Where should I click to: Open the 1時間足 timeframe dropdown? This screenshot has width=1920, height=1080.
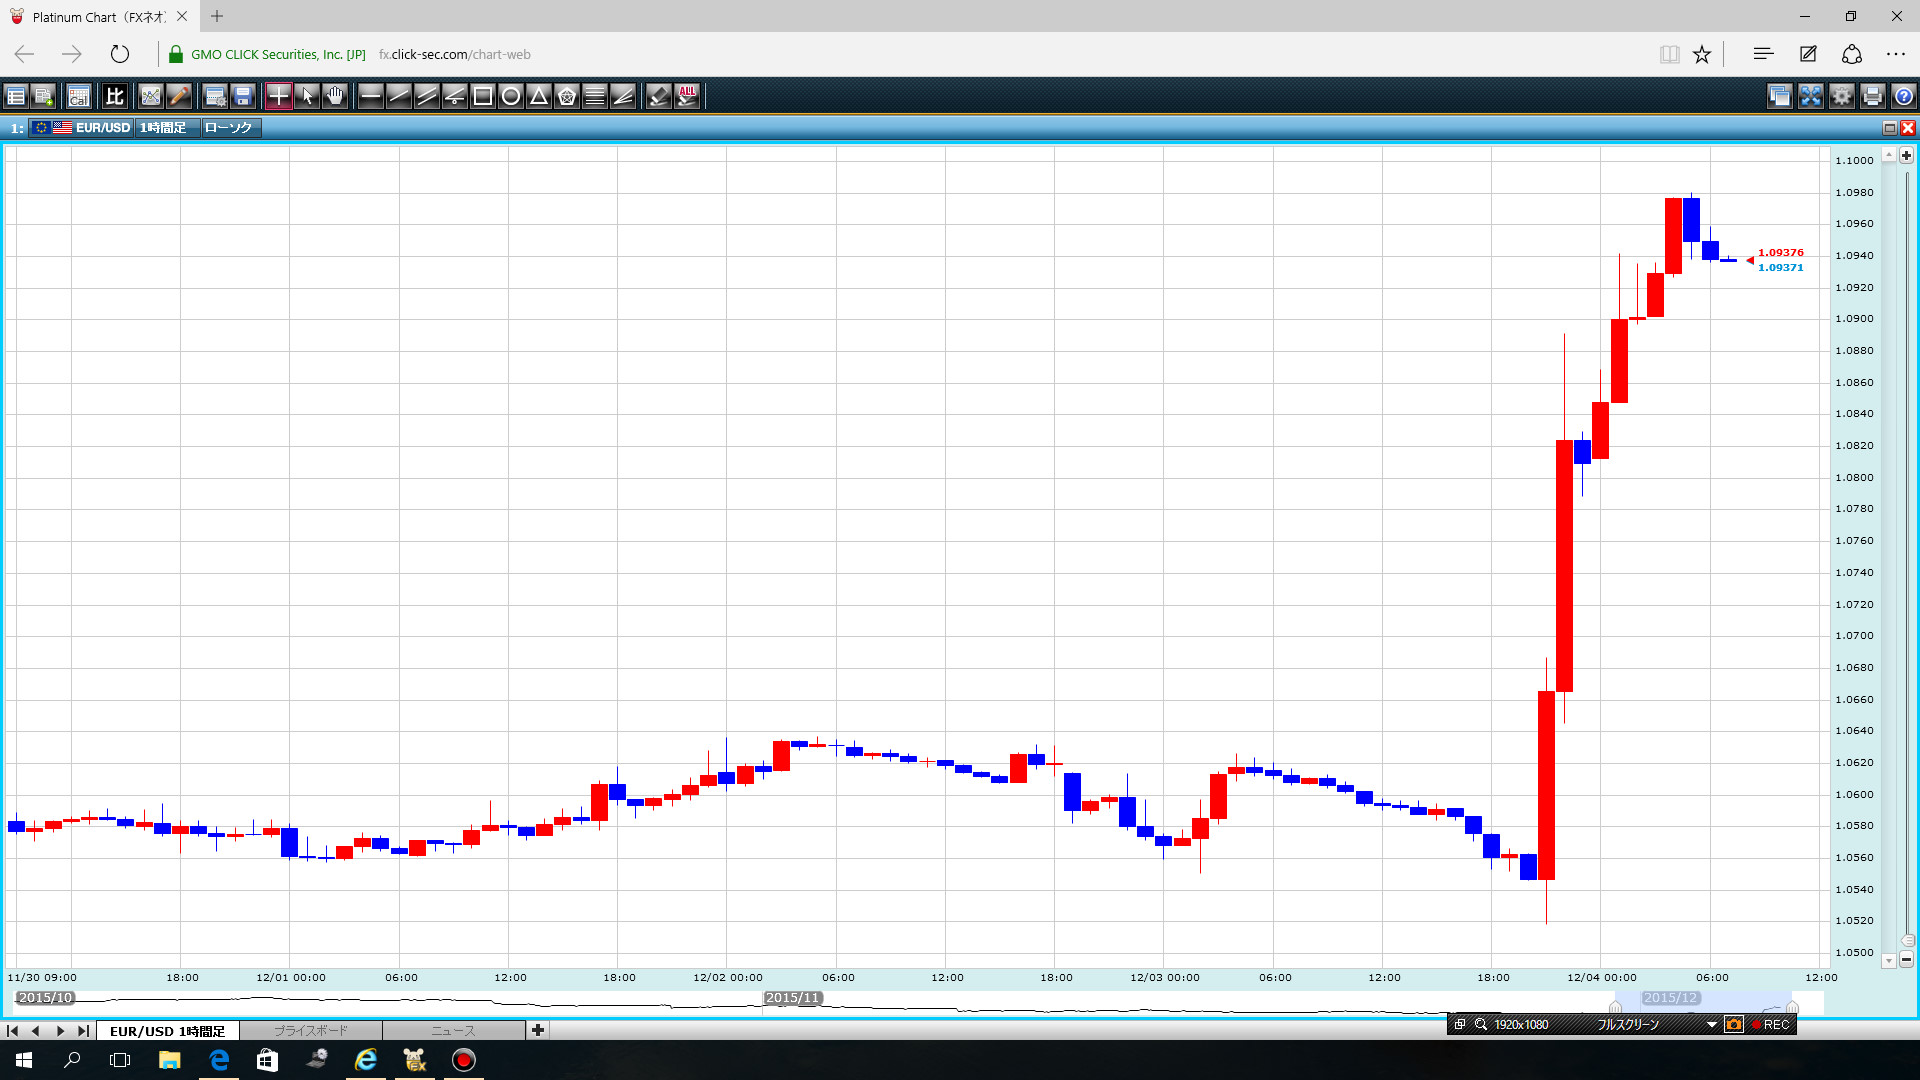pyautogui.click(x=164, y=128)
